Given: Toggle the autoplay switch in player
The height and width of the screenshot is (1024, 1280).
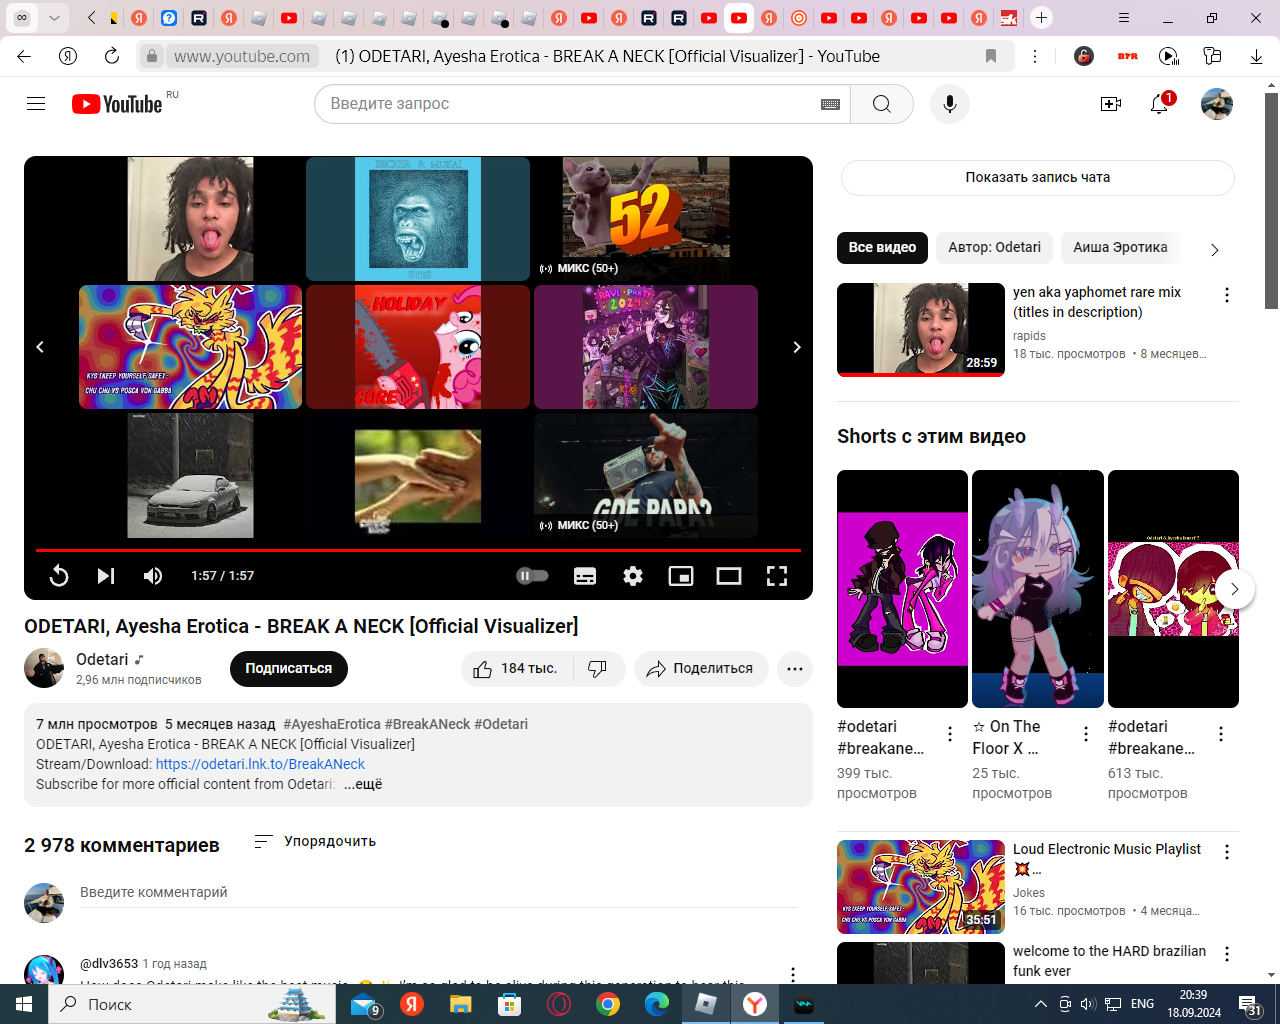Looking at the screenshot, I should (x=532, y=576).
